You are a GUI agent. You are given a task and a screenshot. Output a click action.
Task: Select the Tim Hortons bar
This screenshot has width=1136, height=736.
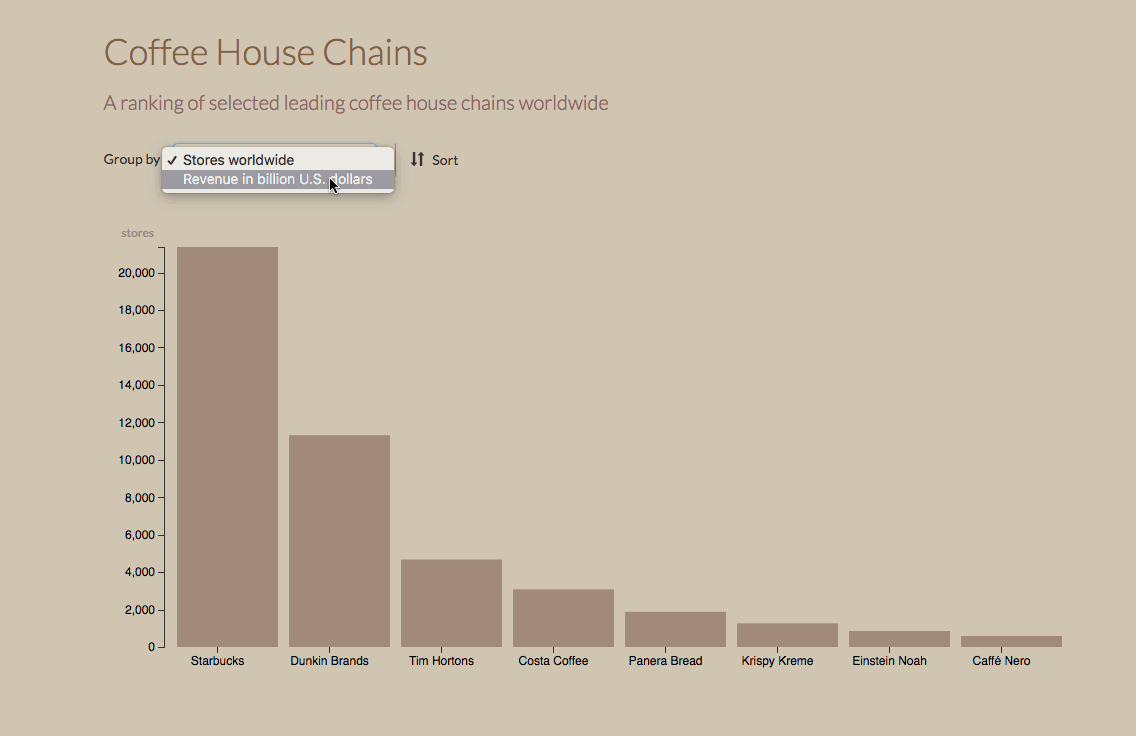pyautogui.click(x=451, y=603)
